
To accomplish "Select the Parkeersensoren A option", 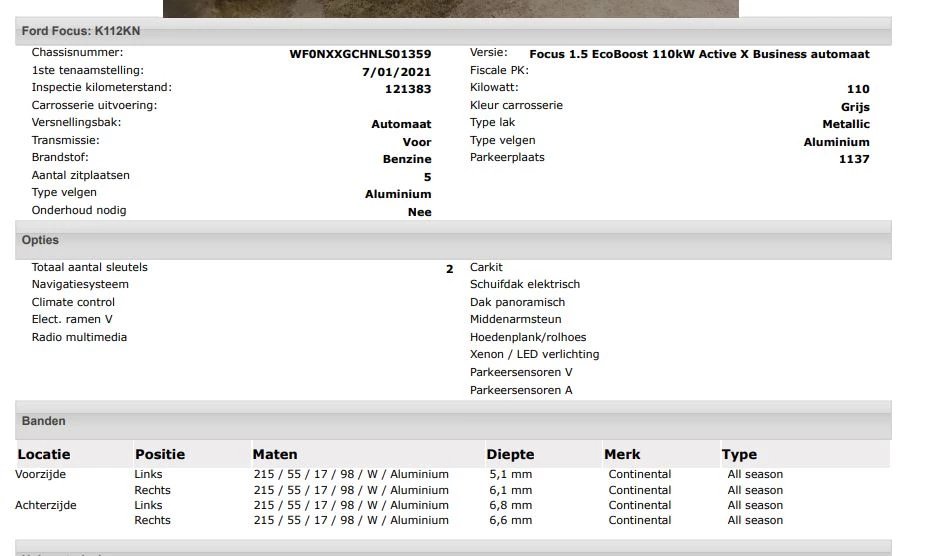I will pyautogui.click(x=521, y=390).
